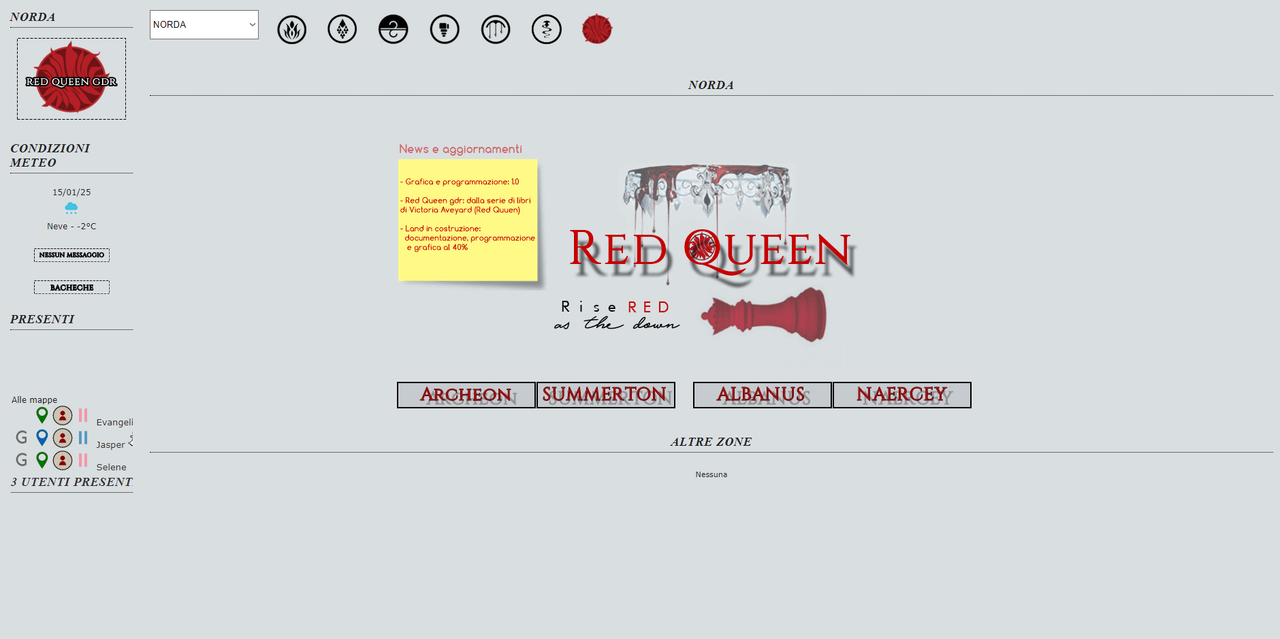The width and height of the screenshot is (1280, 639).
Task: Click the pink bars icon beside Selene
Action: tap(83, 460)
